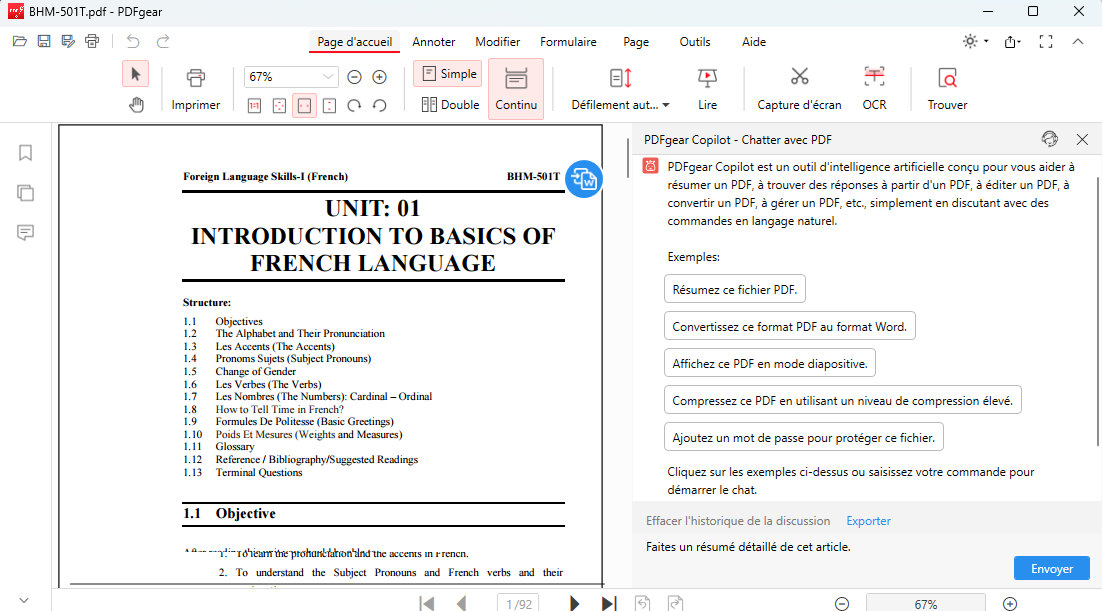Viewport: 1102px width, 611px height.
Task: Open the Trouver search tool
Action: [945, 87]
